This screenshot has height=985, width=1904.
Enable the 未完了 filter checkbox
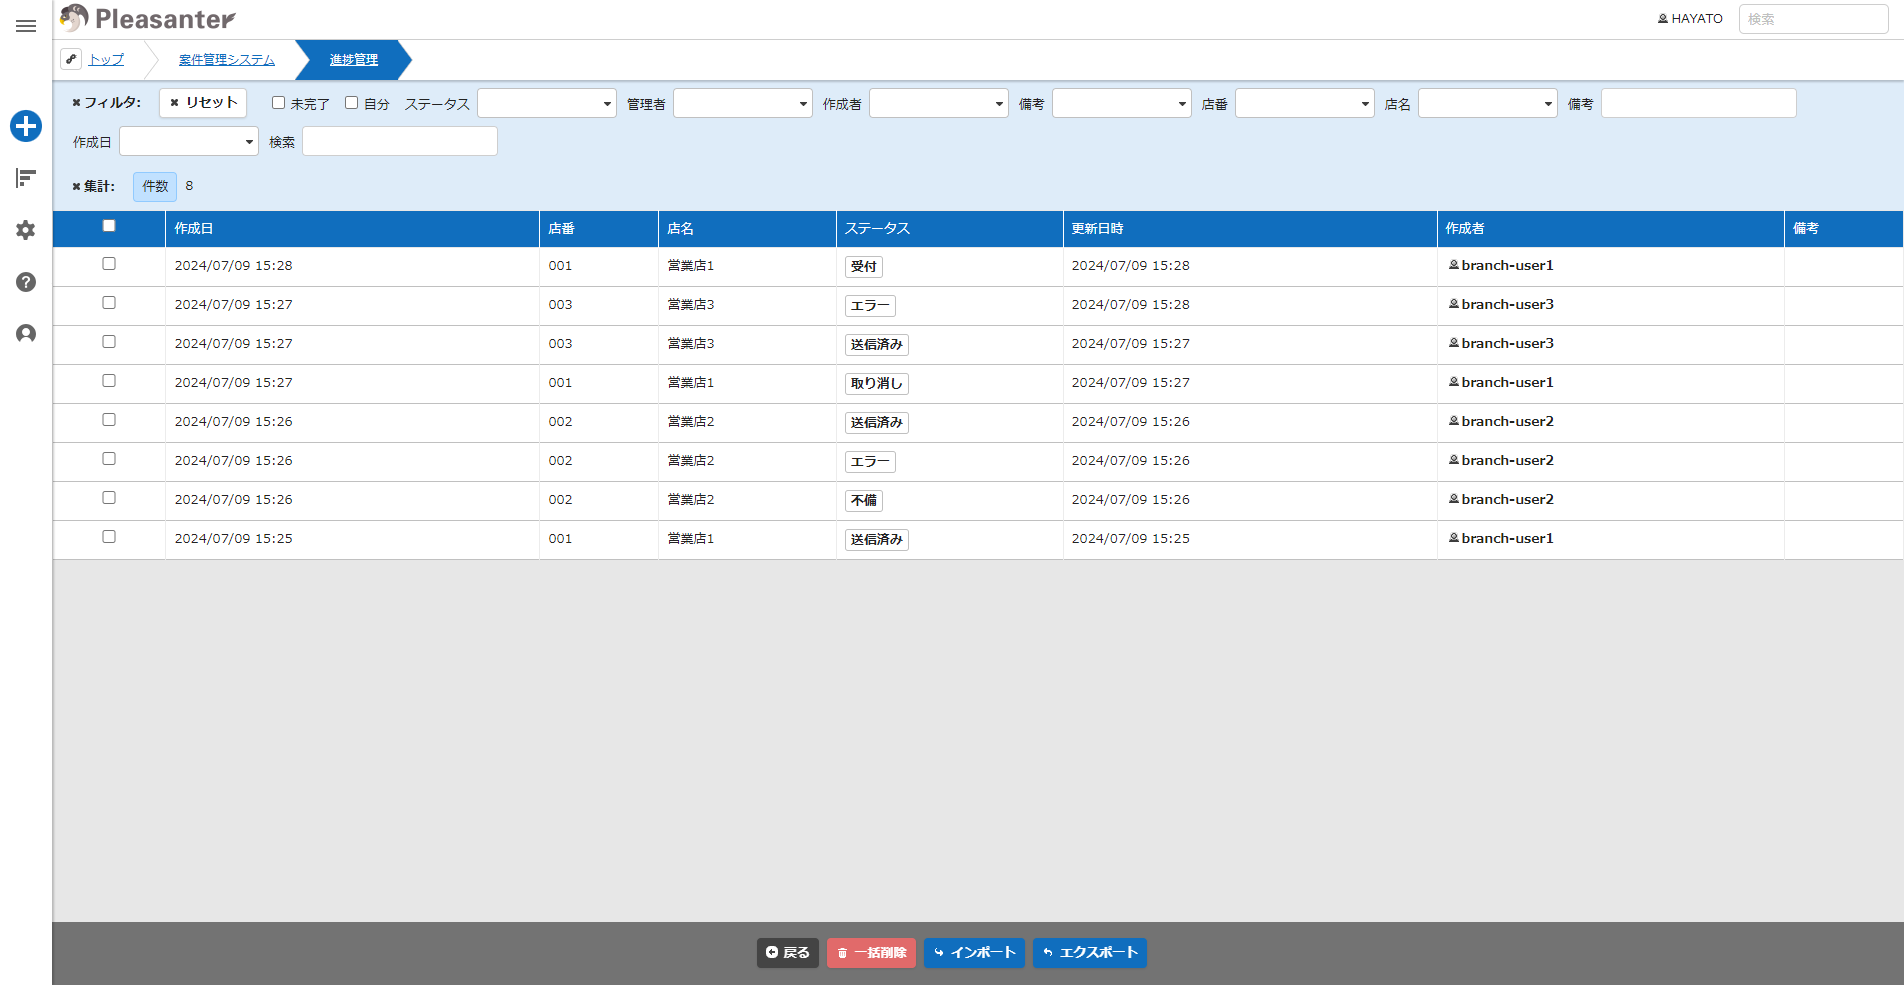[279, 103]
